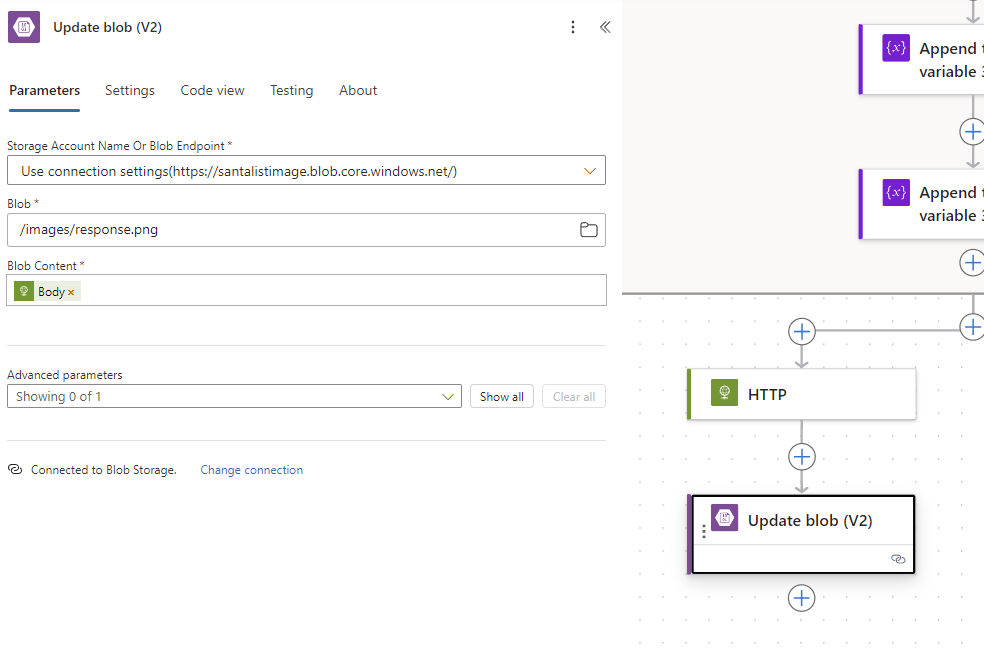Open the Code view tab
This screenshot has height=658, width=984.
coord(212,90)
